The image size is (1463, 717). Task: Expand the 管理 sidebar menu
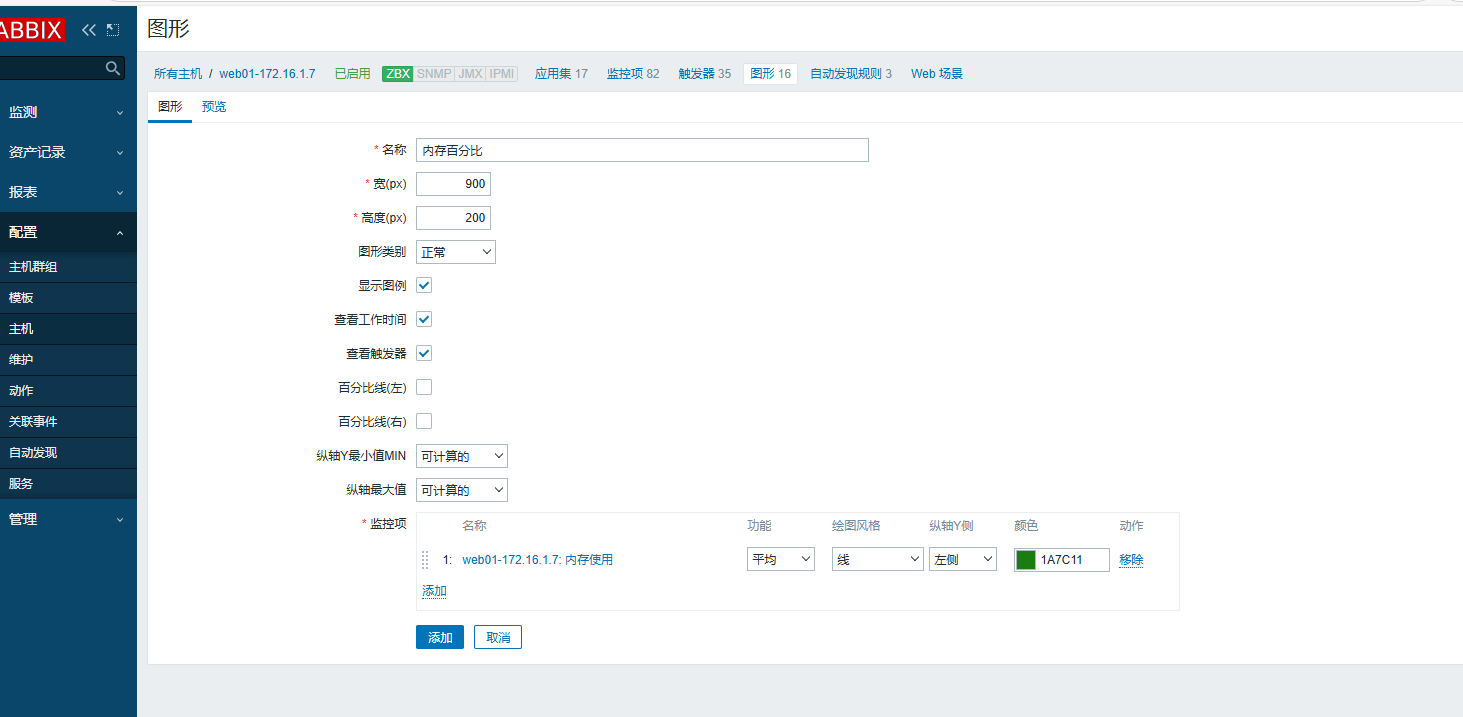[68, 519]
